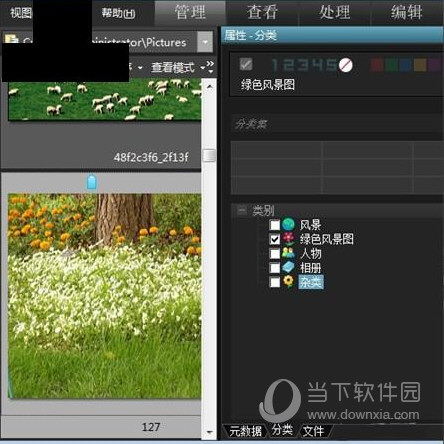
Task: Click the blue tag icon above flower thumbnail
Action: pyautogui.click(x=92, y=182)
